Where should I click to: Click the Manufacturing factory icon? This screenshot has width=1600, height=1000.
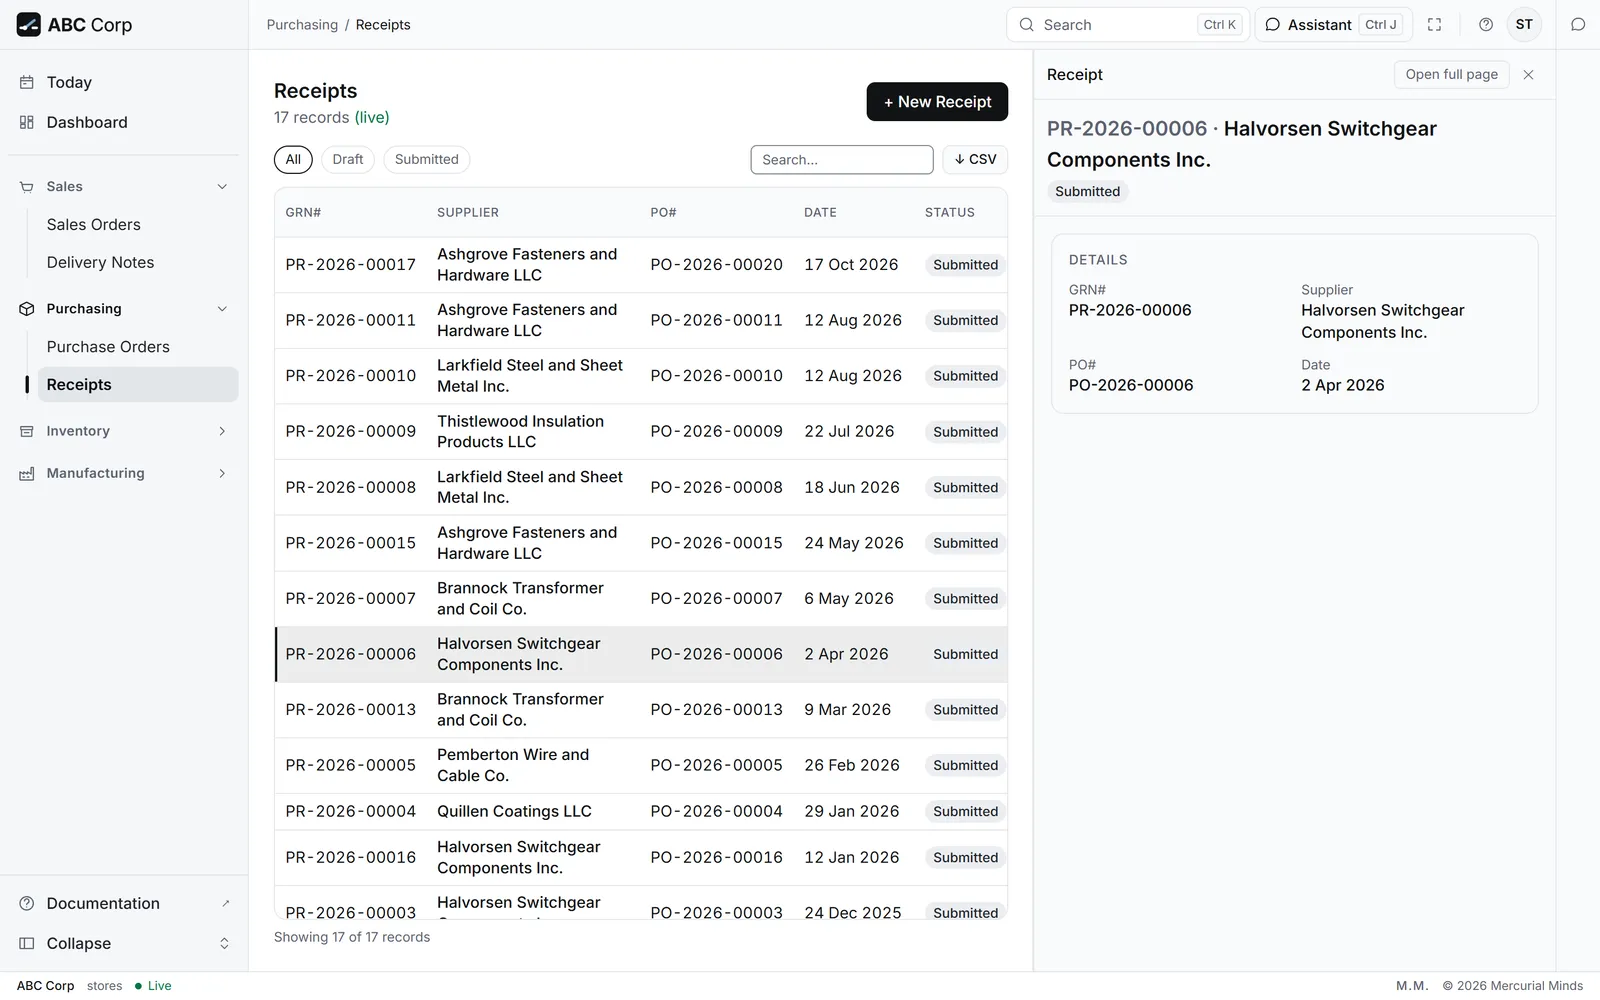click(27, 473)
